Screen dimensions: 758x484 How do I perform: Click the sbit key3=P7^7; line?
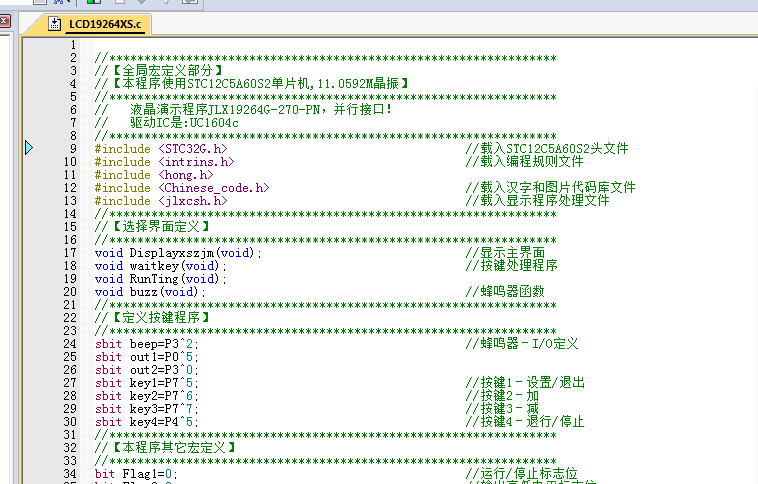(146, 410)
